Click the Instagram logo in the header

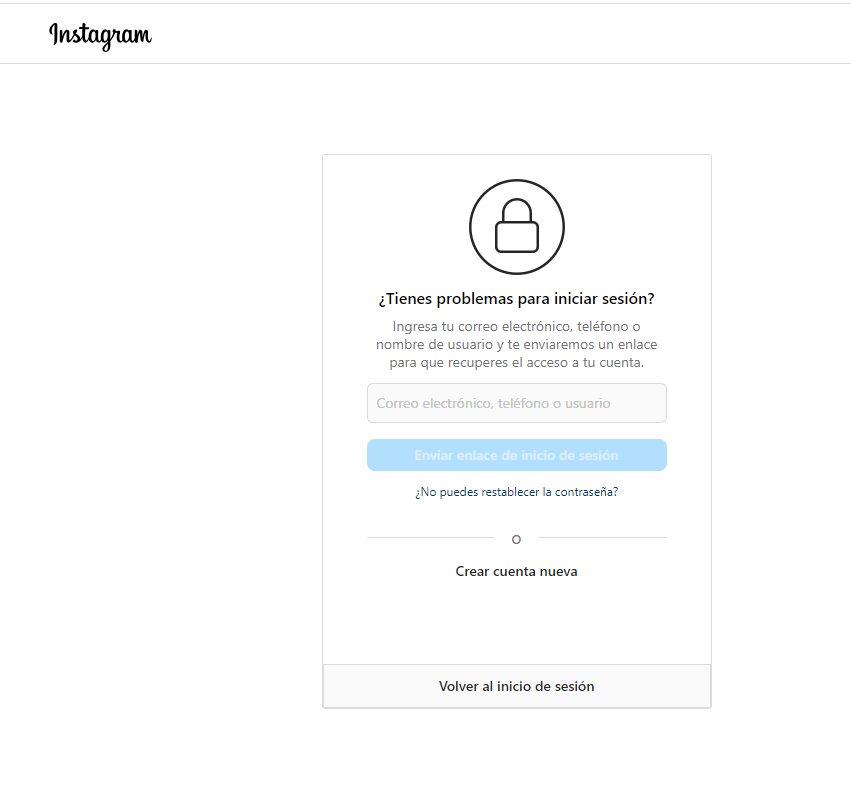coord(100,36)
